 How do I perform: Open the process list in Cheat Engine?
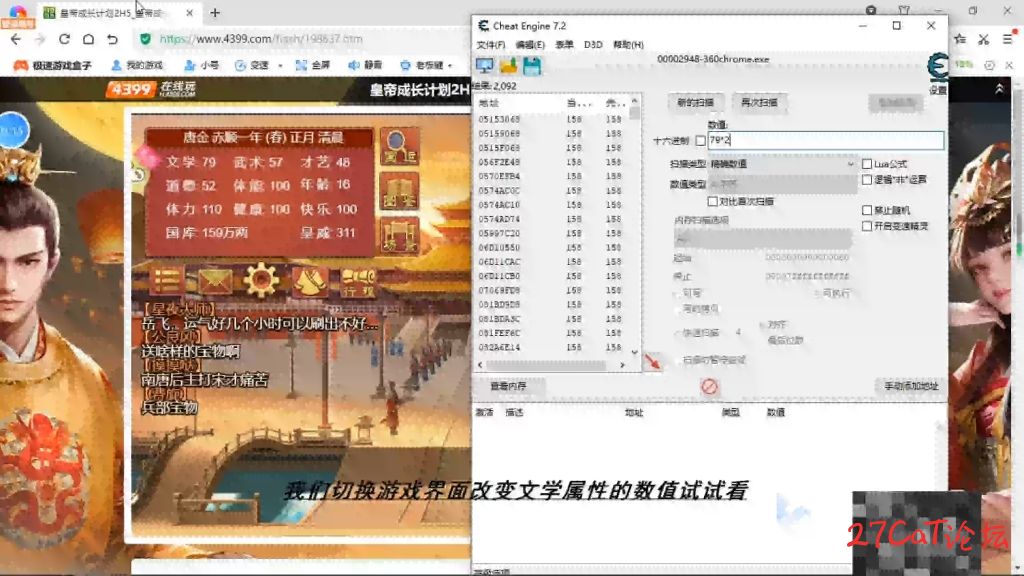pyautogui.click(x=485, y=65)
